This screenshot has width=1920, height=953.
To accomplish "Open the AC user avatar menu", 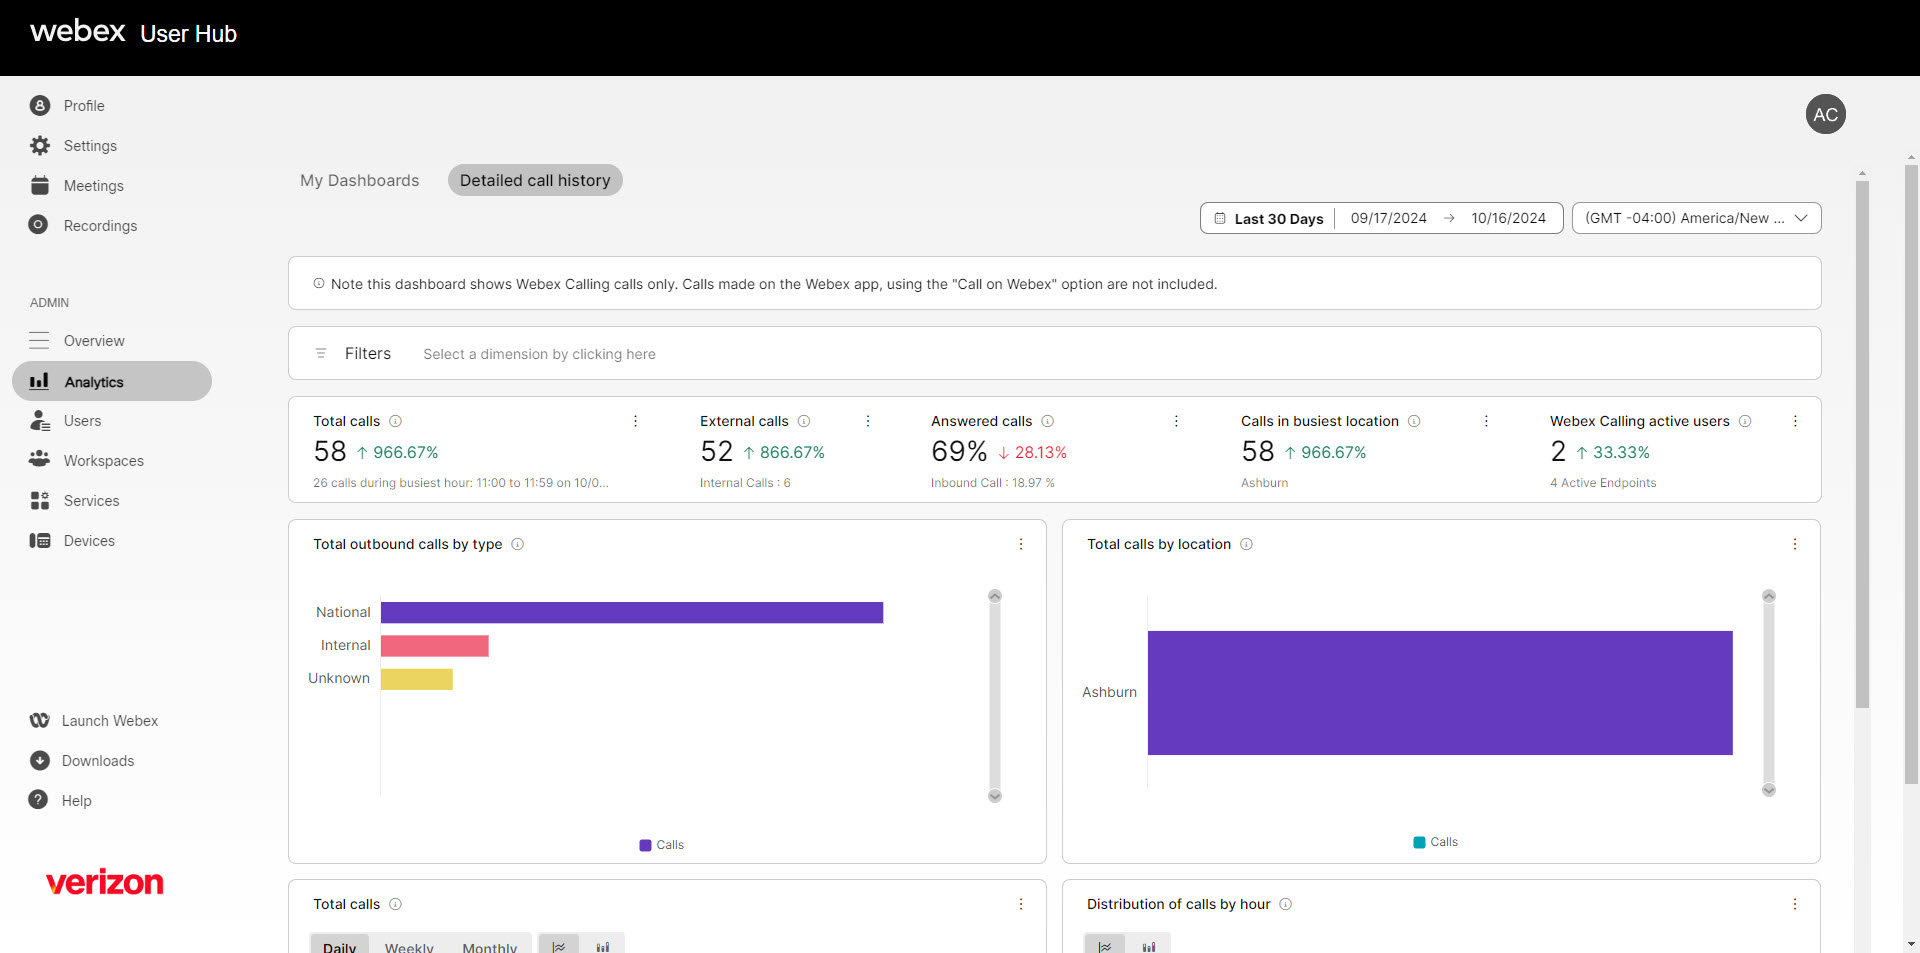I will coord(1825,114).
